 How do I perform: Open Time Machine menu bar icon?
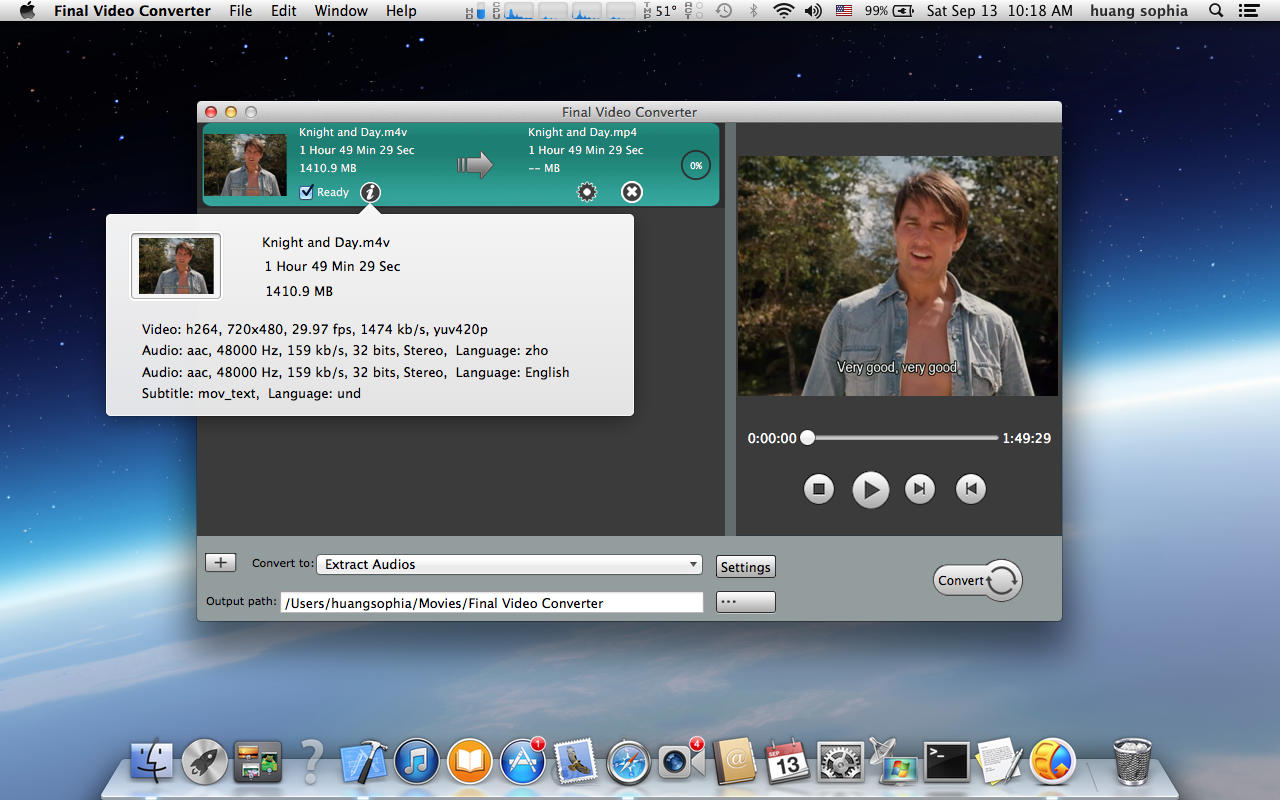click(x=724, y=11)
